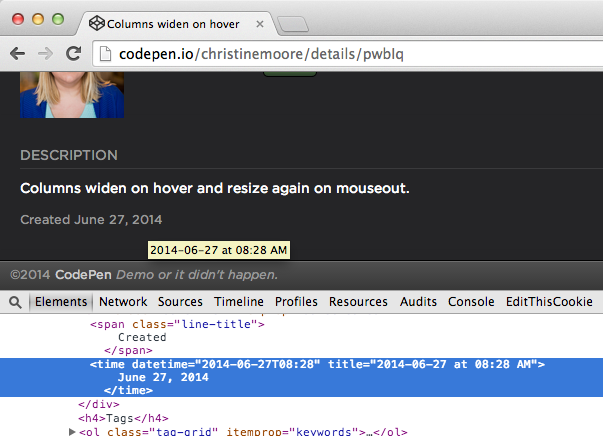The height and width of the screenshot is (436, 603).
Task: Close the Columns widen on hover tab
Action: pos(259,22)
